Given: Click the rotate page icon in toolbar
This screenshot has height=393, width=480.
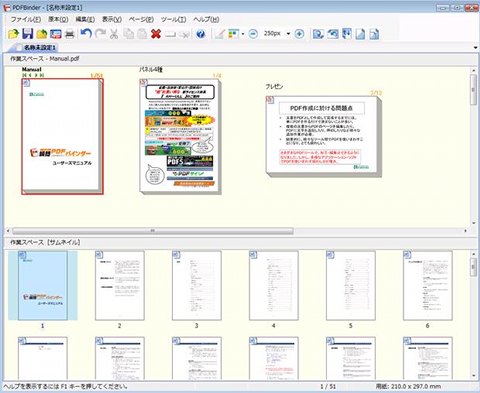Looking at the screenshot, I should coord(332,34).
